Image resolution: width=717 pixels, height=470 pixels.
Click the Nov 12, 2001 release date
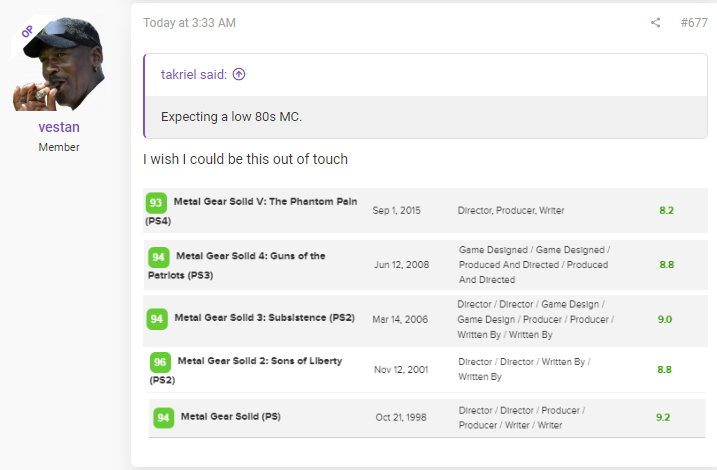tap(401, 369)
